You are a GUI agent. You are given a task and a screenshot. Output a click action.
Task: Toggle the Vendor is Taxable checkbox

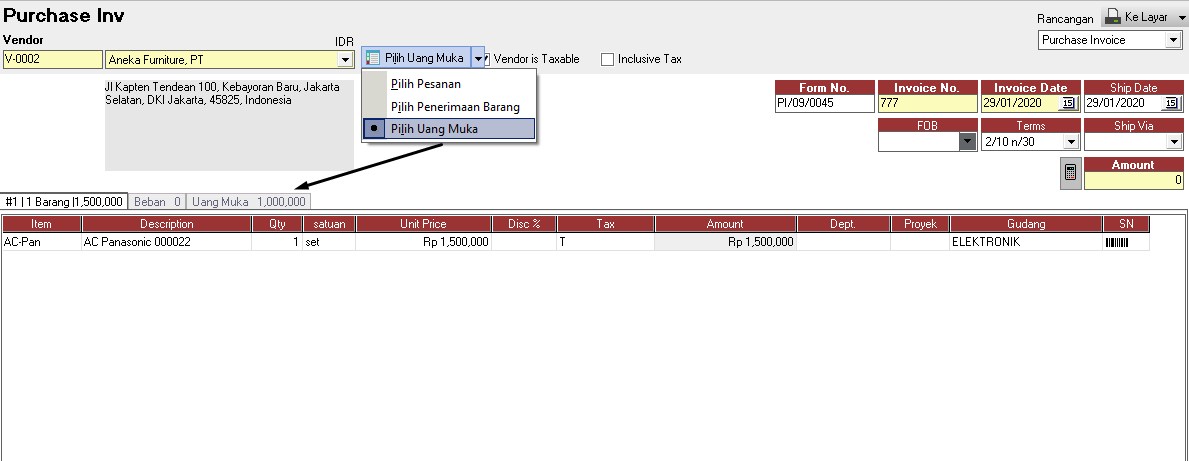(x=486, y=59)
